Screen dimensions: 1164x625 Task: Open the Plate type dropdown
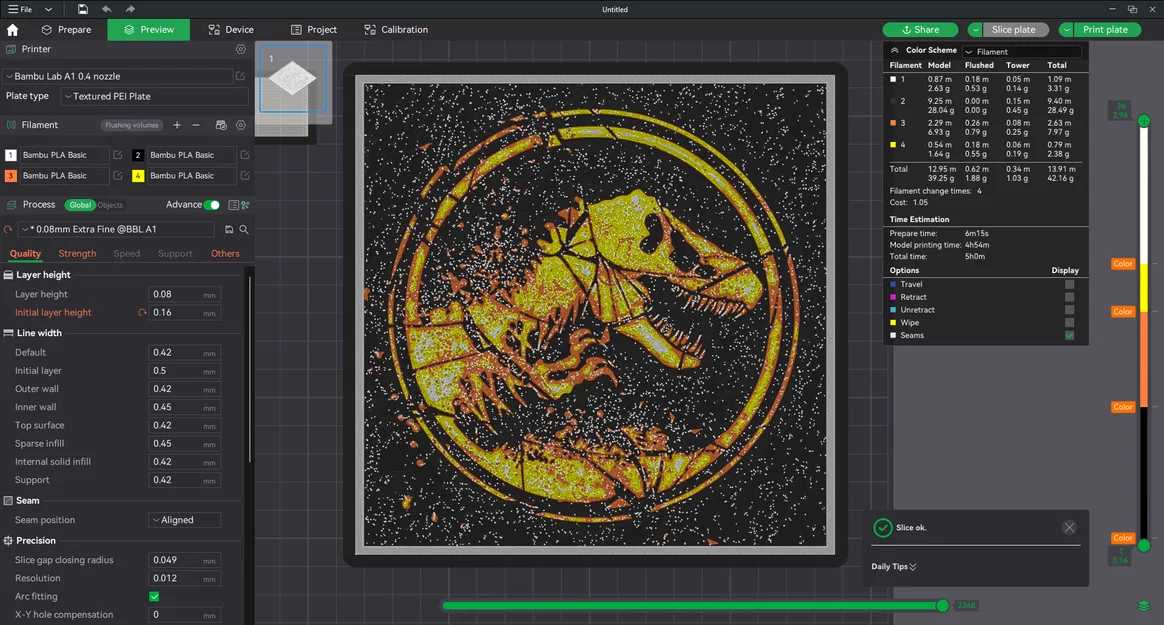pyautogui.click(x=150, y=96)
